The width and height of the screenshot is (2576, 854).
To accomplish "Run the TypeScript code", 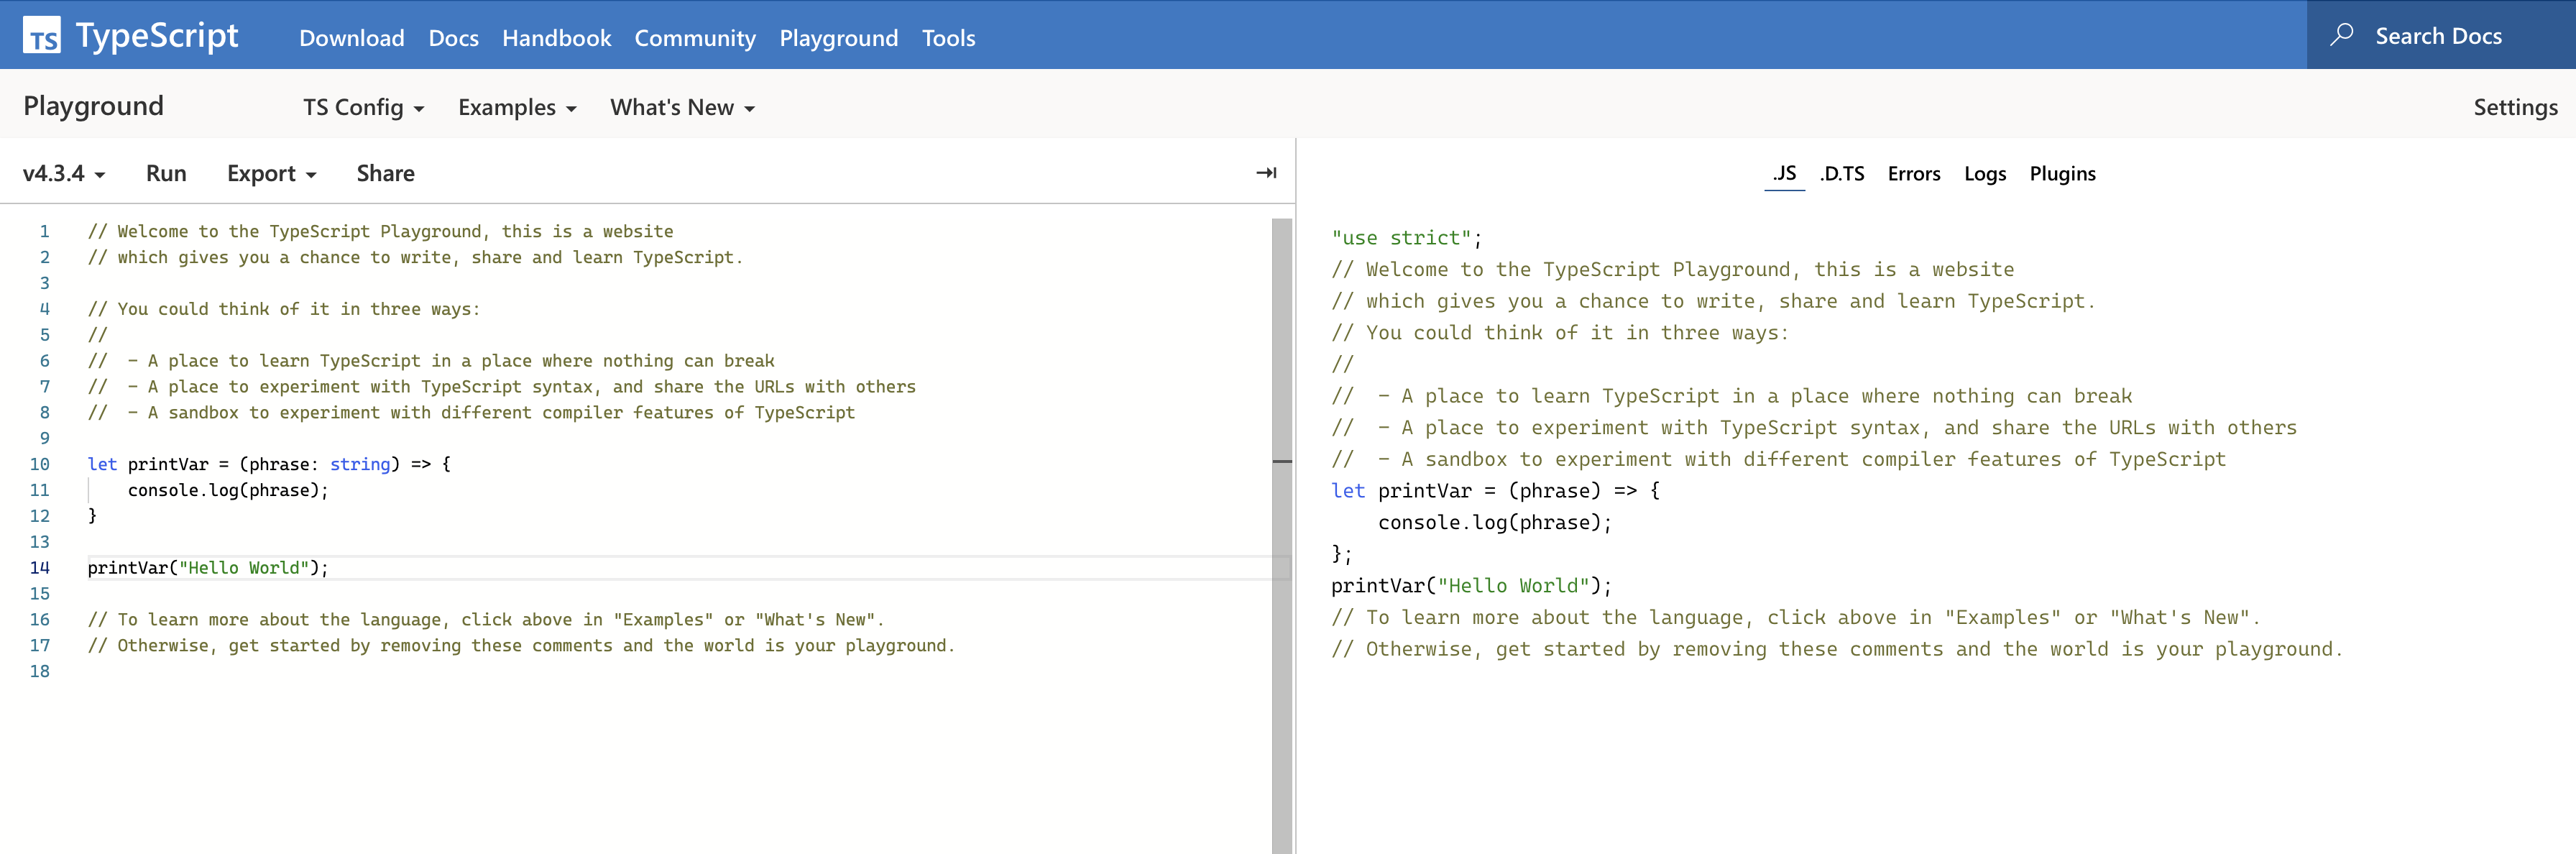I will (x=165, y=172).
